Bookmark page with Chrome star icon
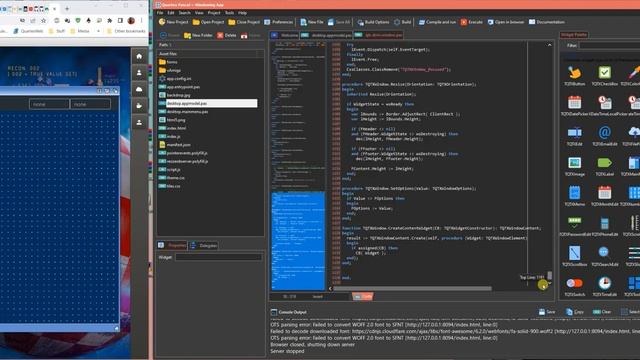This screenshot has height=360, width=640. pos(43,20)
